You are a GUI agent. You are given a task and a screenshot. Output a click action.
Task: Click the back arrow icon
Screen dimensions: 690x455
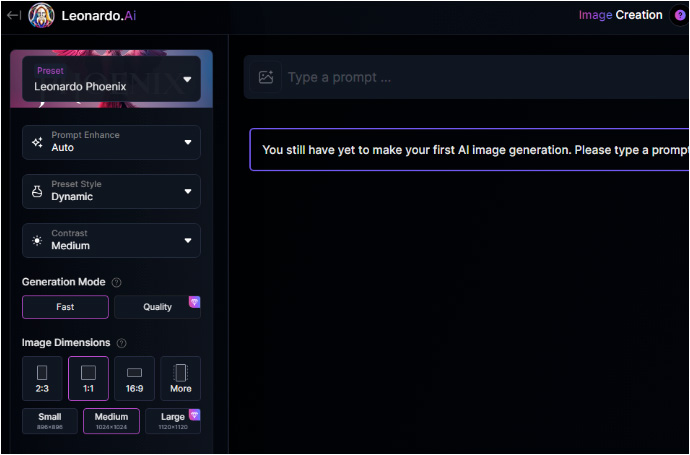click(x=12, y=15)
